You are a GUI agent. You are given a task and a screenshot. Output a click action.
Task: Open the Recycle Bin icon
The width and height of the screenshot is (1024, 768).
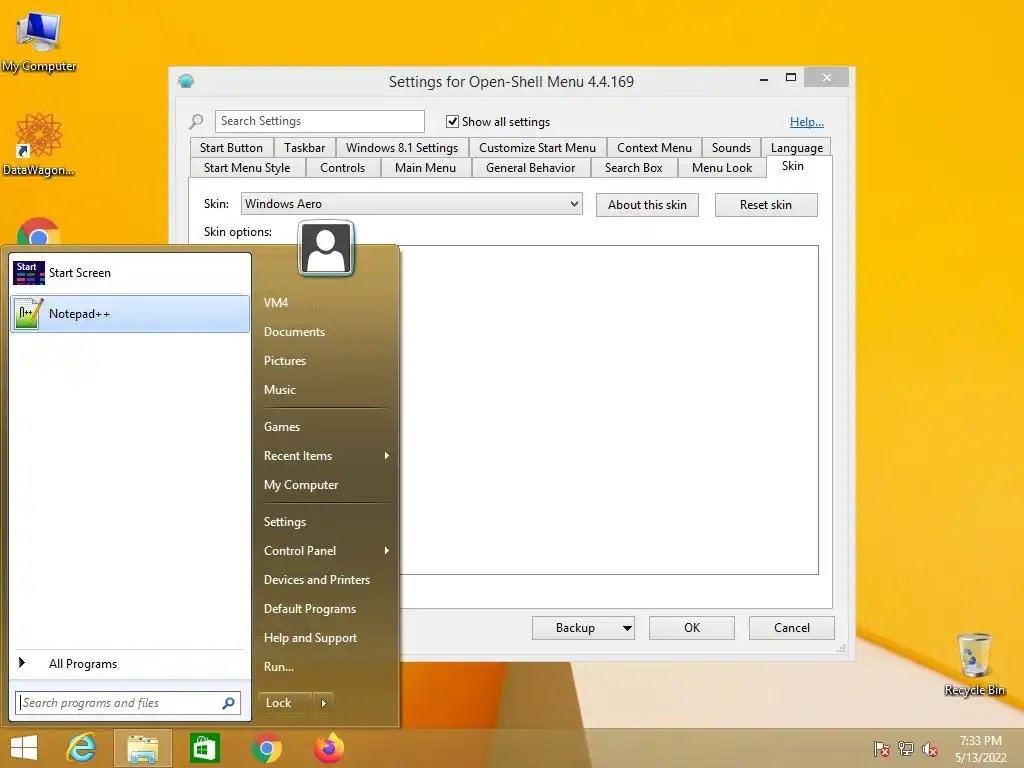click(974, 664)
